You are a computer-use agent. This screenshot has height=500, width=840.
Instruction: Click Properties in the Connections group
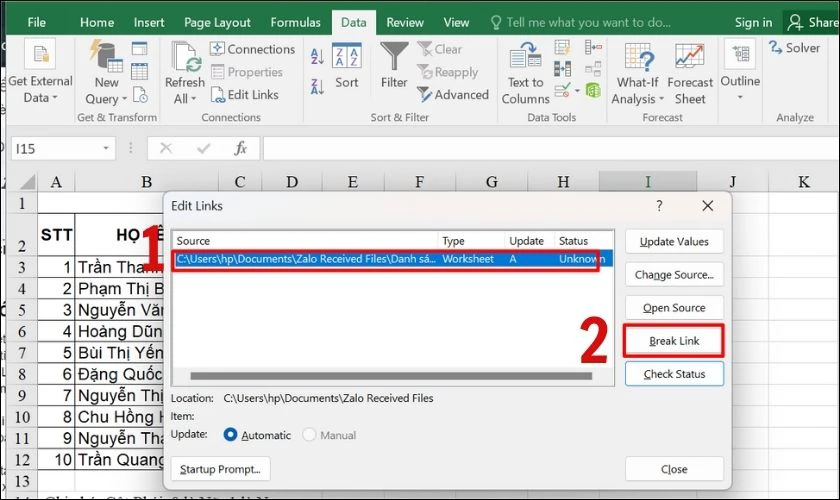(246, 72)
